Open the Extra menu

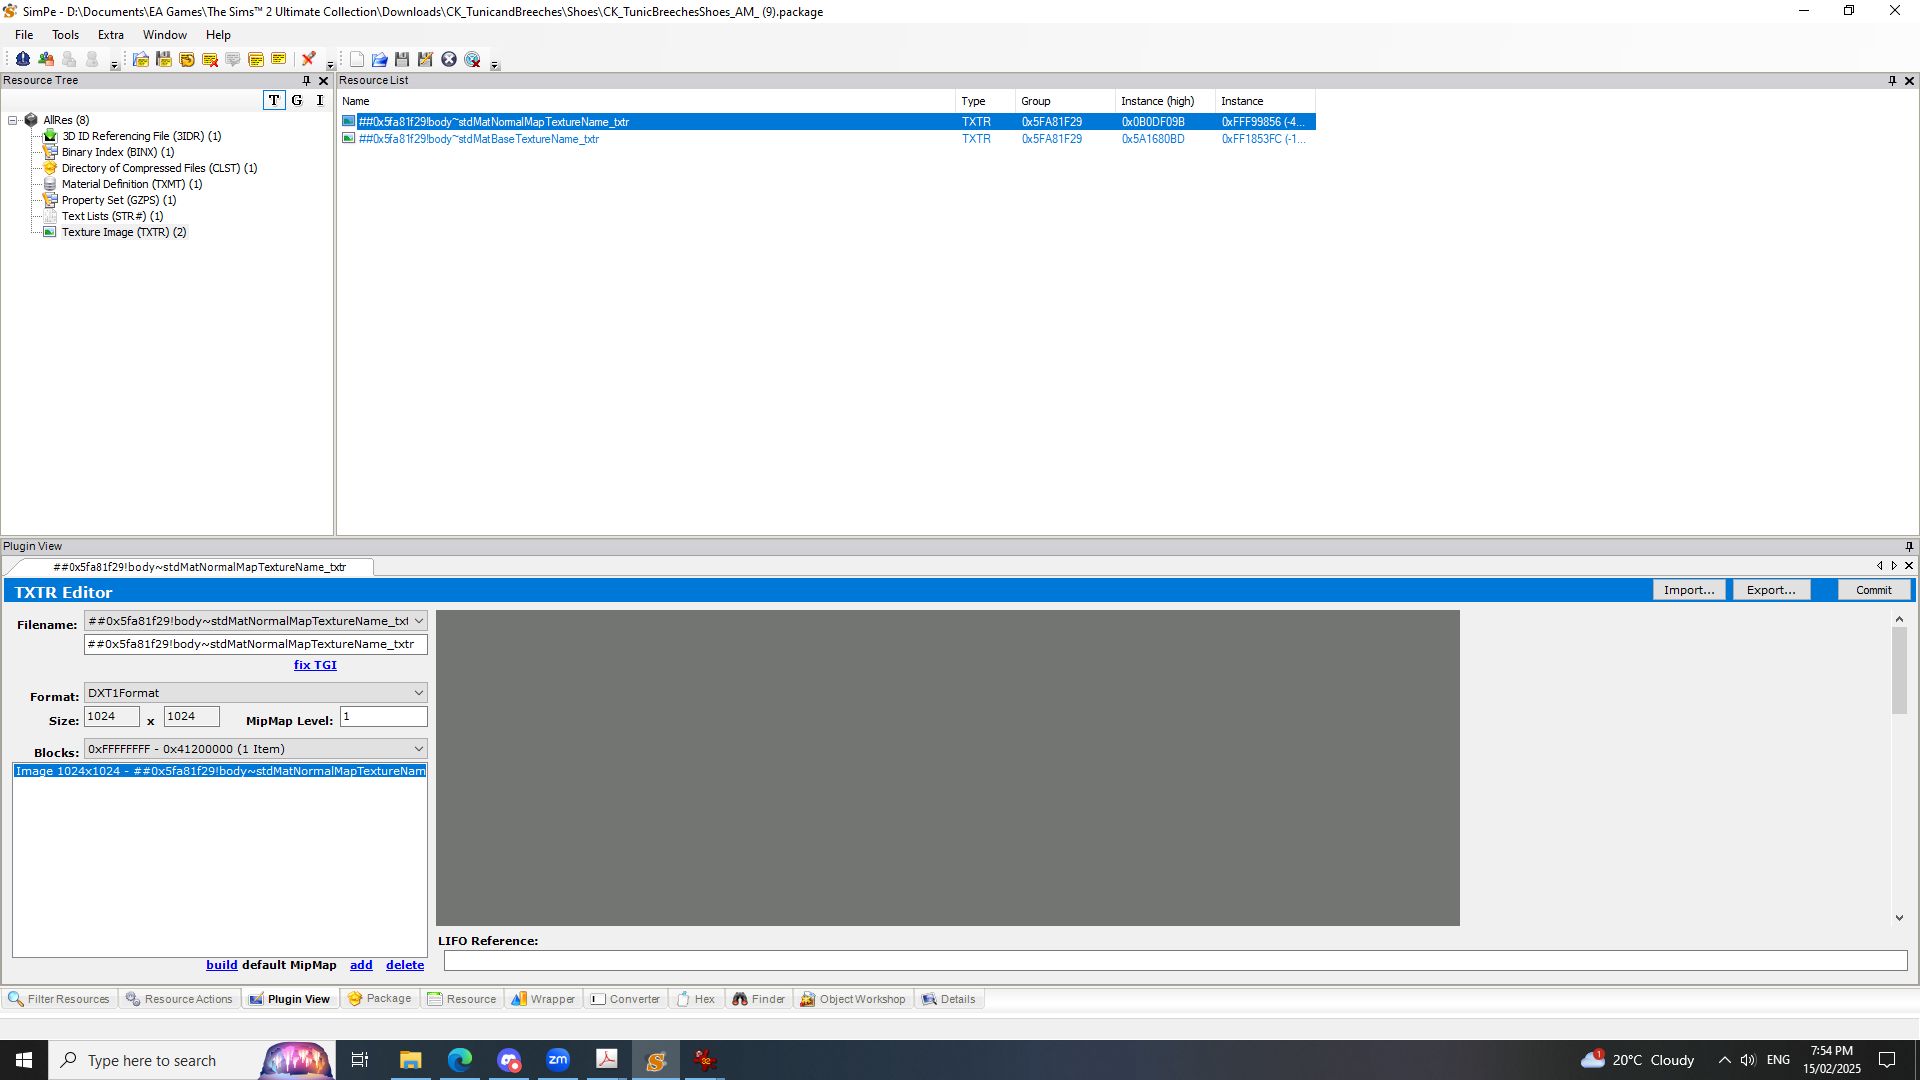click(110, 34)
